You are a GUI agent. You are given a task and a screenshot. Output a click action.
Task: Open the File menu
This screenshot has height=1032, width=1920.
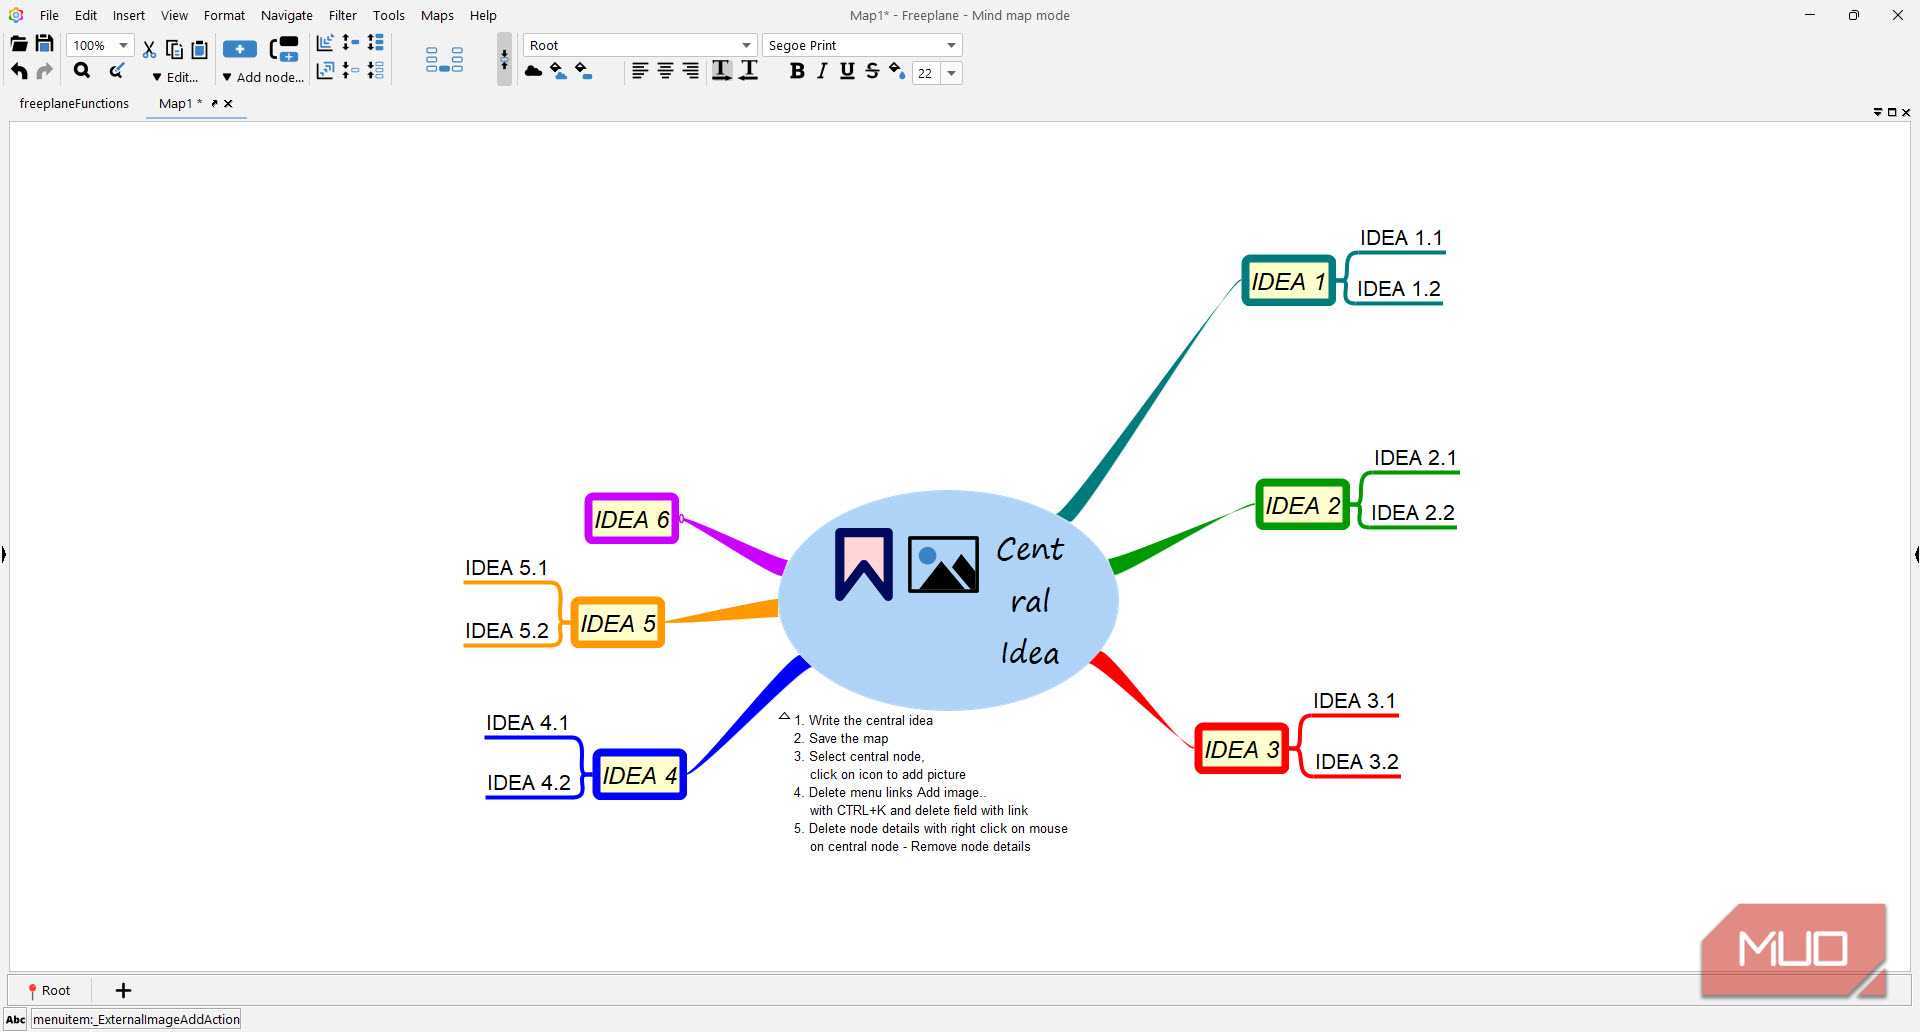pyautogui.click(x=49, y=15)
